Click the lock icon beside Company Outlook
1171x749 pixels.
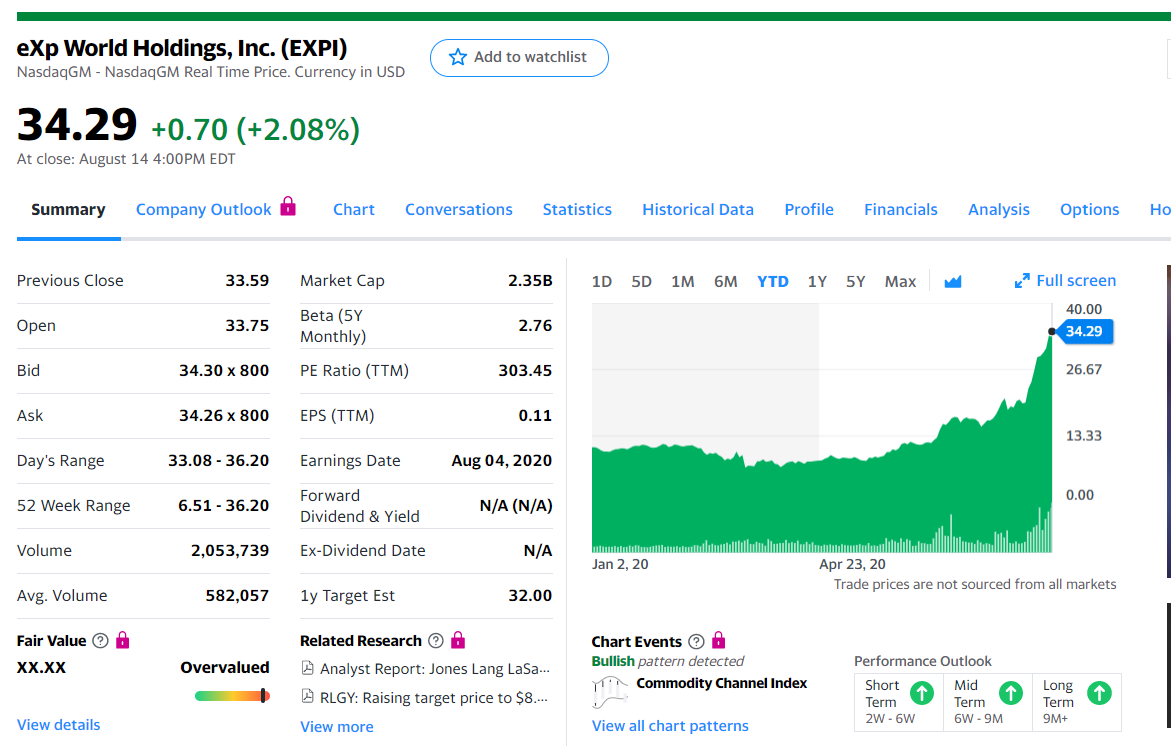[x=288, y=206]
